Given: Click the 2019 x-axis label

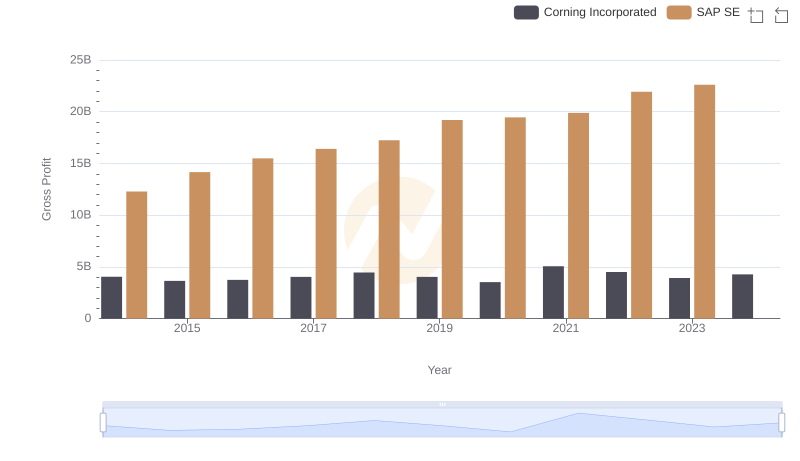Looking at the screenshot, I should (x=440, y=328).
